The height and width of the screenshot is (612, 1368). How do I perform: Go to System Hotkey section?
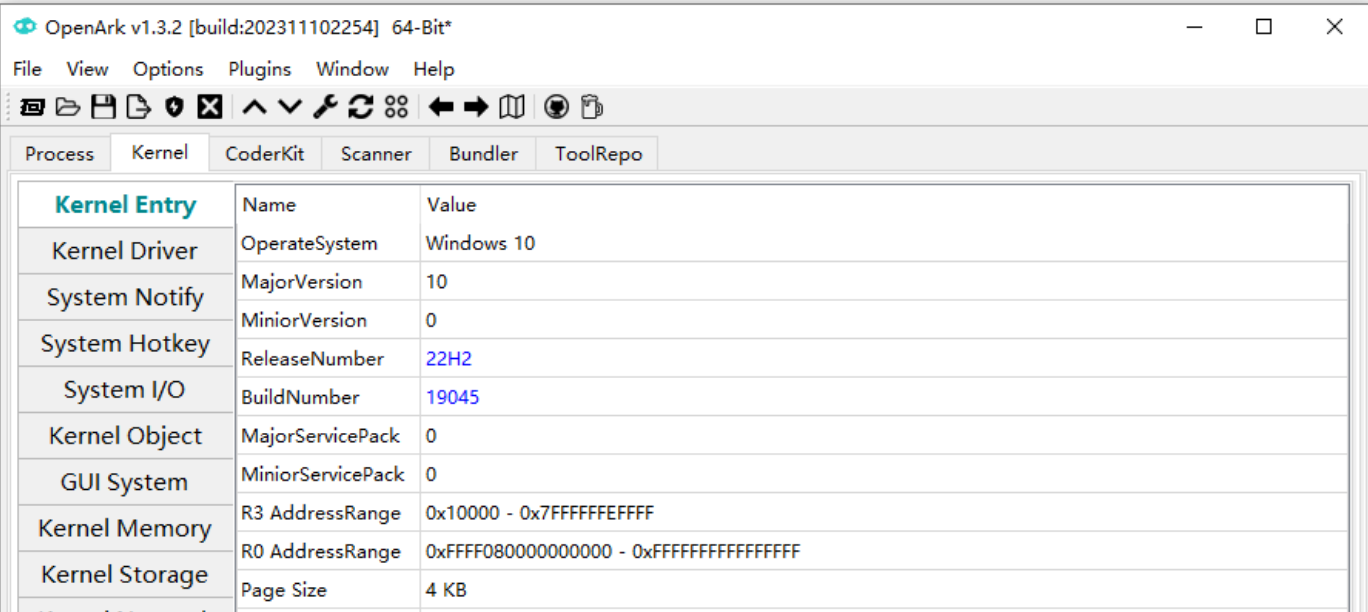pos(125,344)
